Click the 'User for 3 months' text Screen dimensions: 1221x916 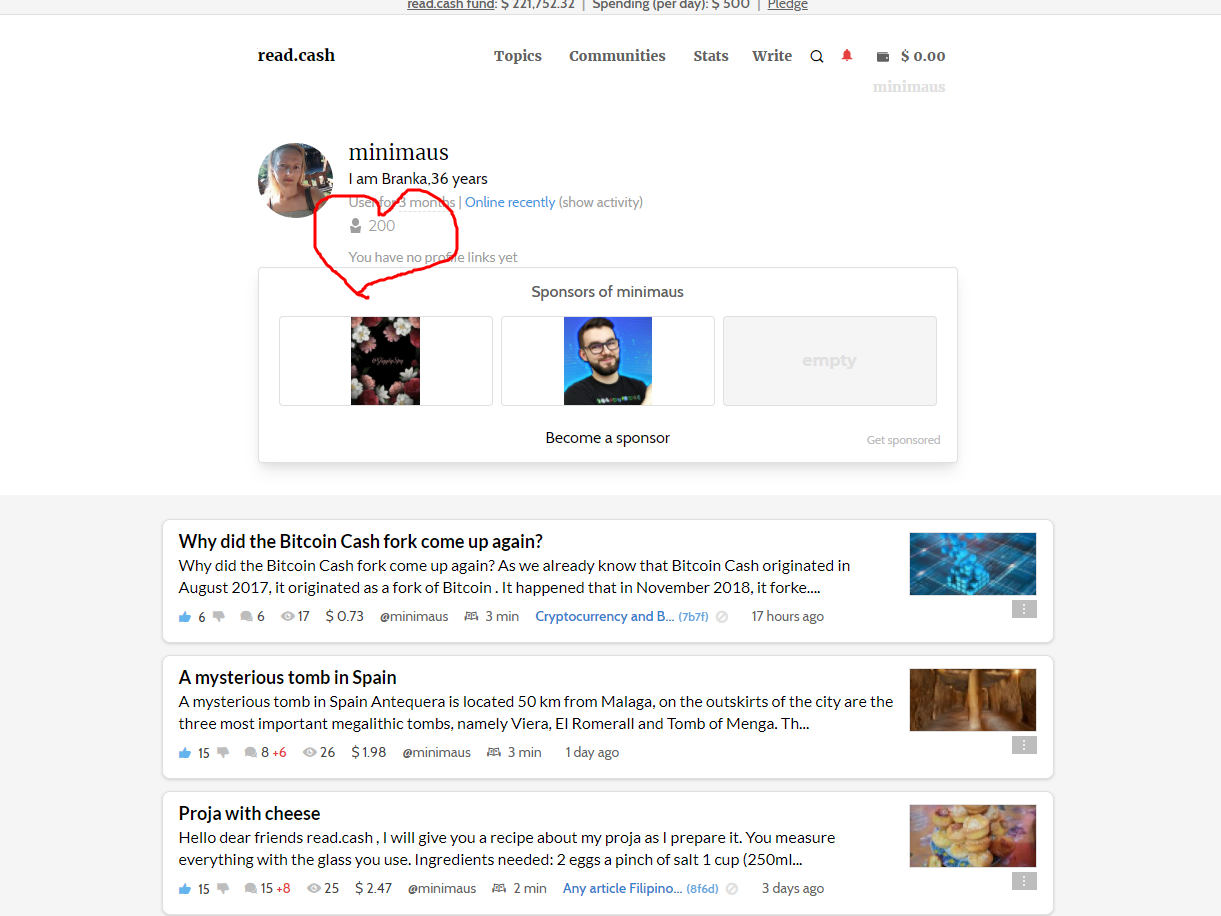pos(402,202)
